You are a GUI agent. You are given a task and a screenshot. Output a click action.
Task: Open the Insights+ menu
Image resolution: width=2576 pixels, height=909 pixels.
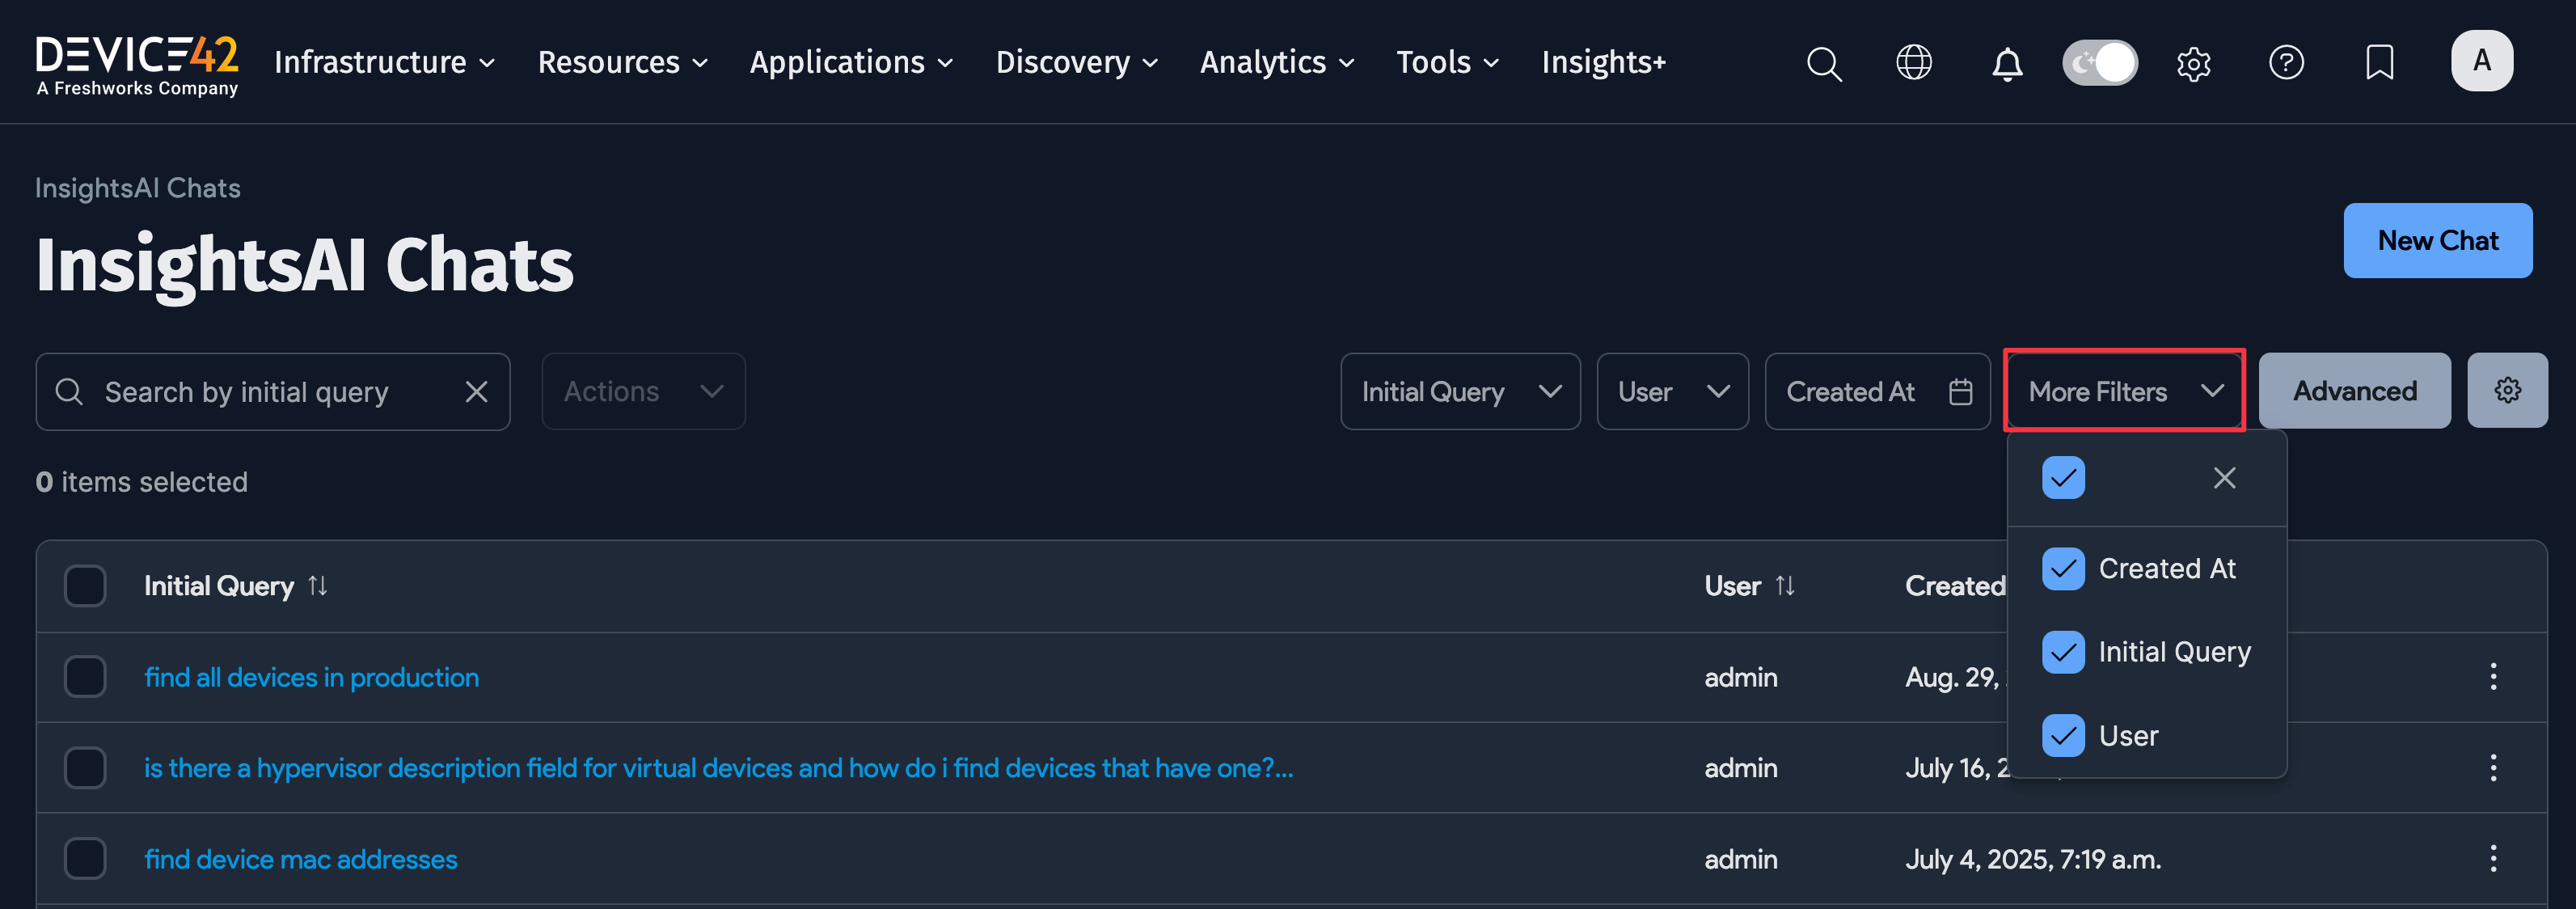tap(1603, 62)
